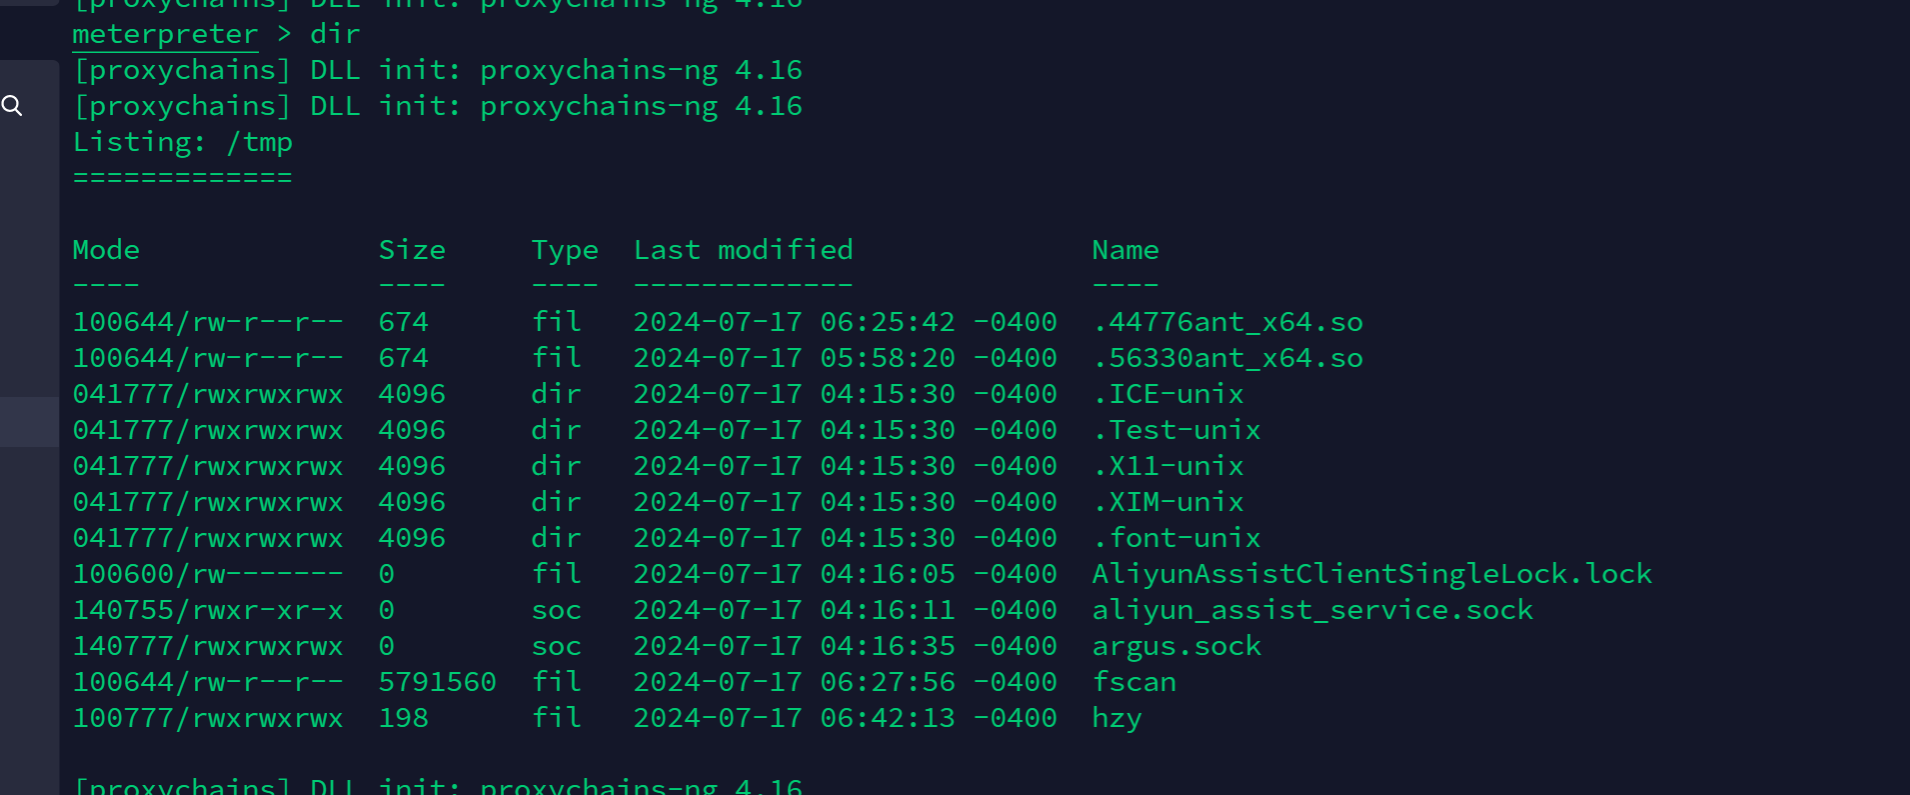Select the hzy file entry

[1117, 719]
